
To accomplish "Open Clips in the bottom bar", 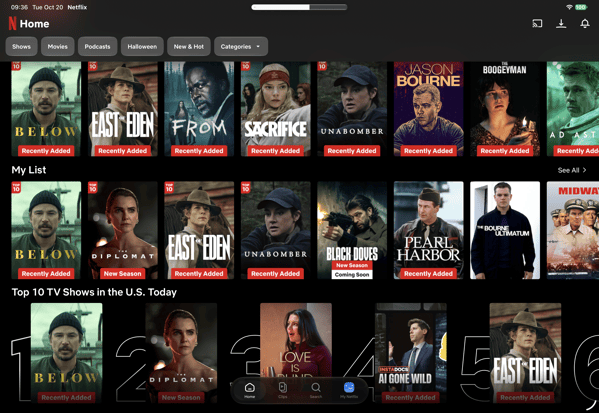I will (283, 390).
